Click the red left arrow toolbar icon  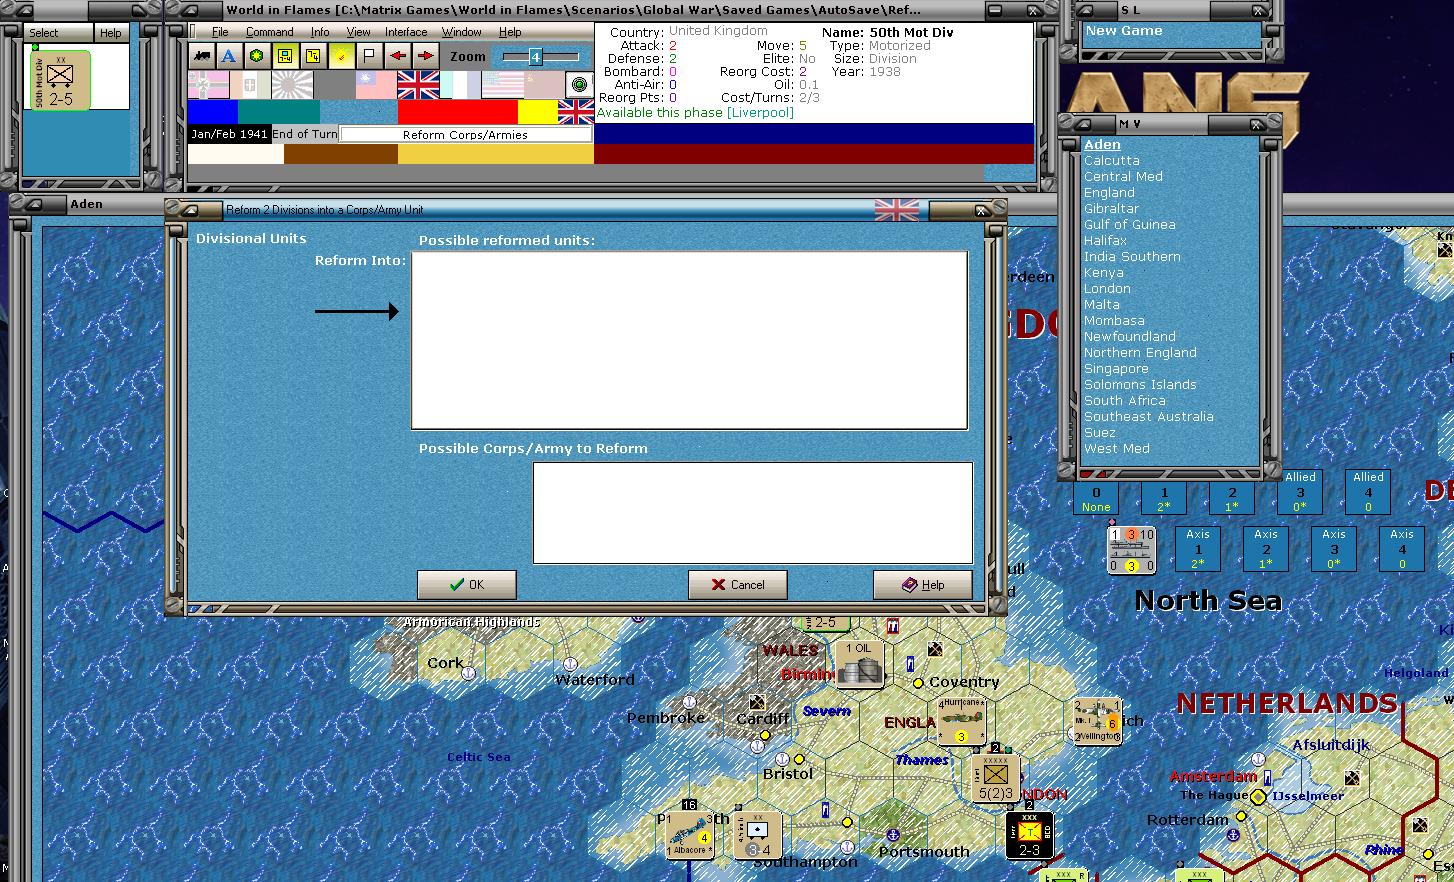click(398, 56)
